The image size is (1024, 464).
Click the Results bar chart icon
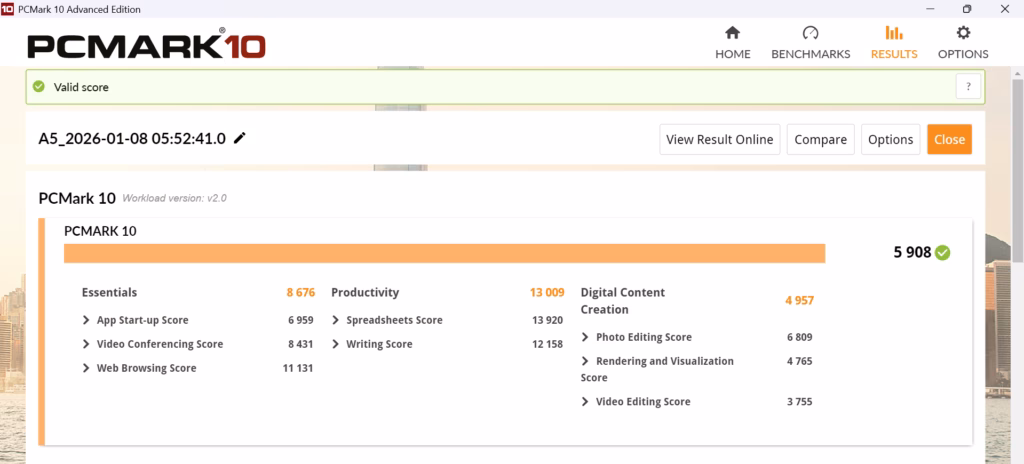893,33
